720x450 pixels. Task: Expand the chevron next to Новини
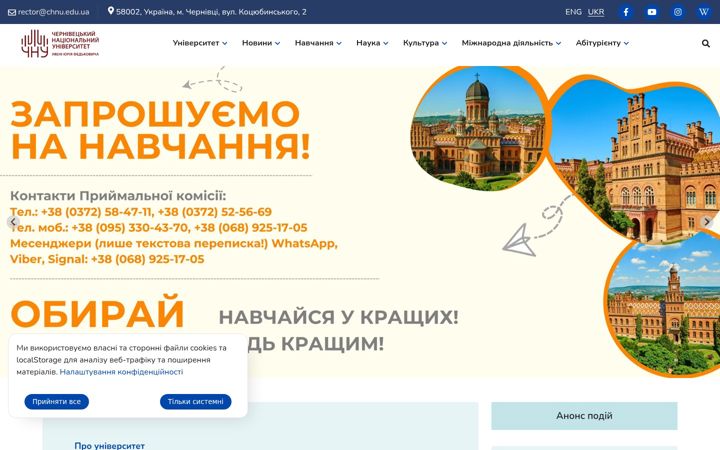pyautogui.click(x=277, y=44)
